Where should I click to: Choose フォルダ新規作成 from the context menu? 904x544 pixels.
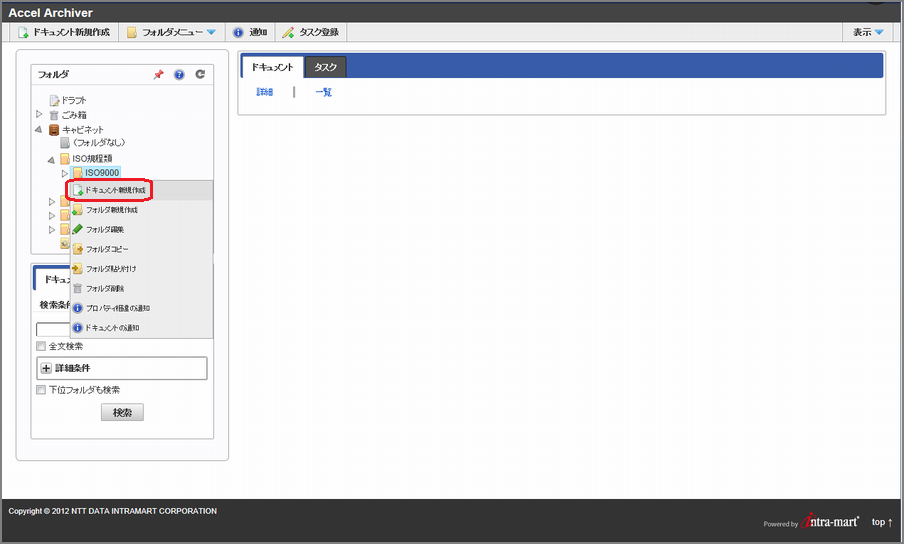click(x=141, y=210)
